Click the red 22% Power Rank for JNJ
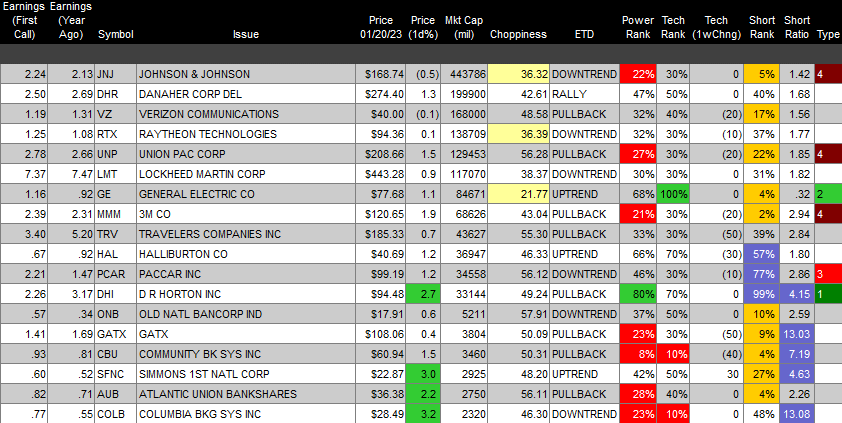The width and height of the screenshot is (842, 423). (x=638, y=74)
